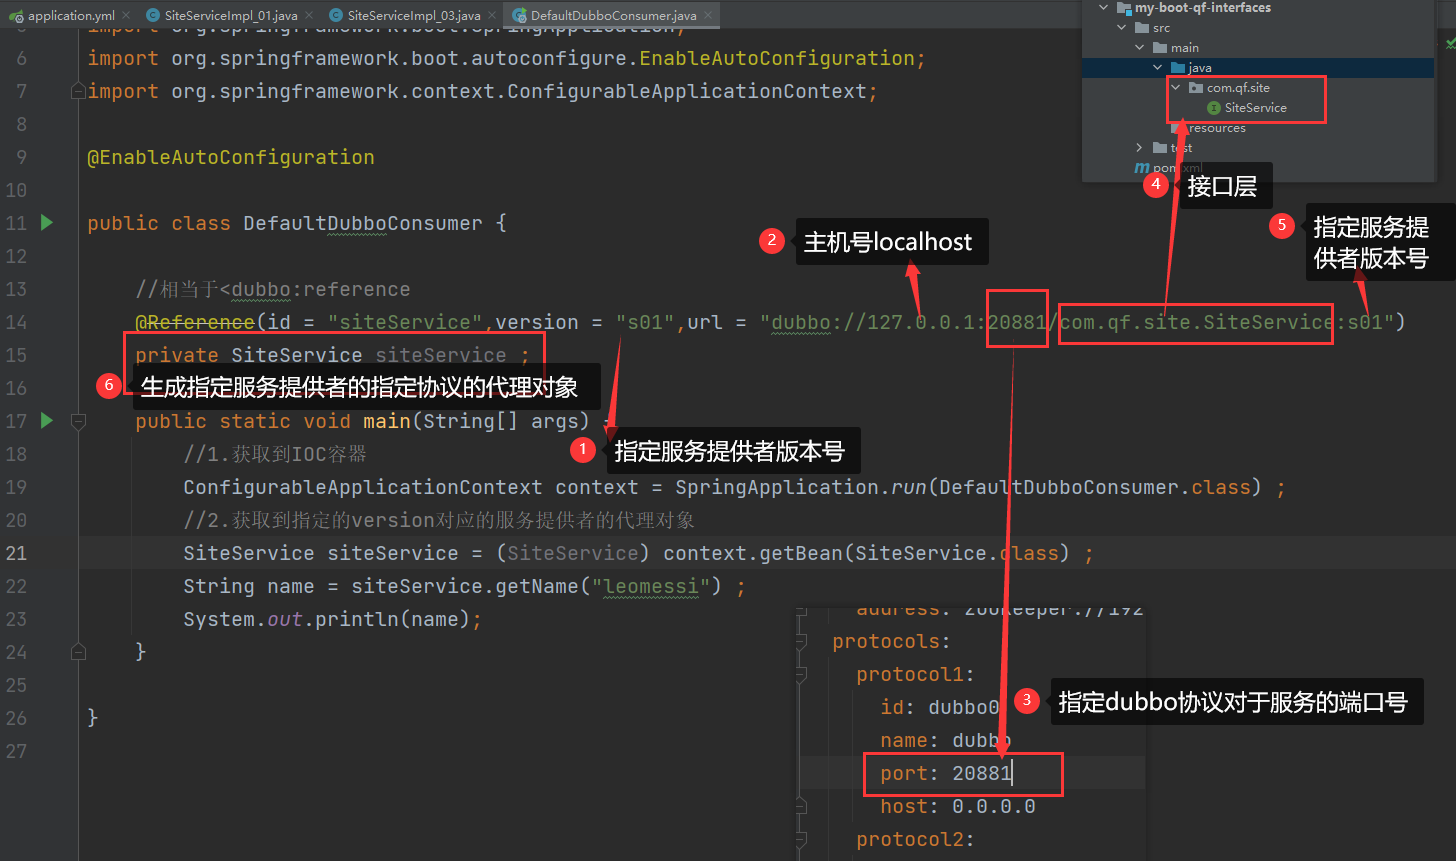Click the 'protocol2:' YAML key
The width and height of the screenshot is (1456, 861).
(x=915, y=839)
